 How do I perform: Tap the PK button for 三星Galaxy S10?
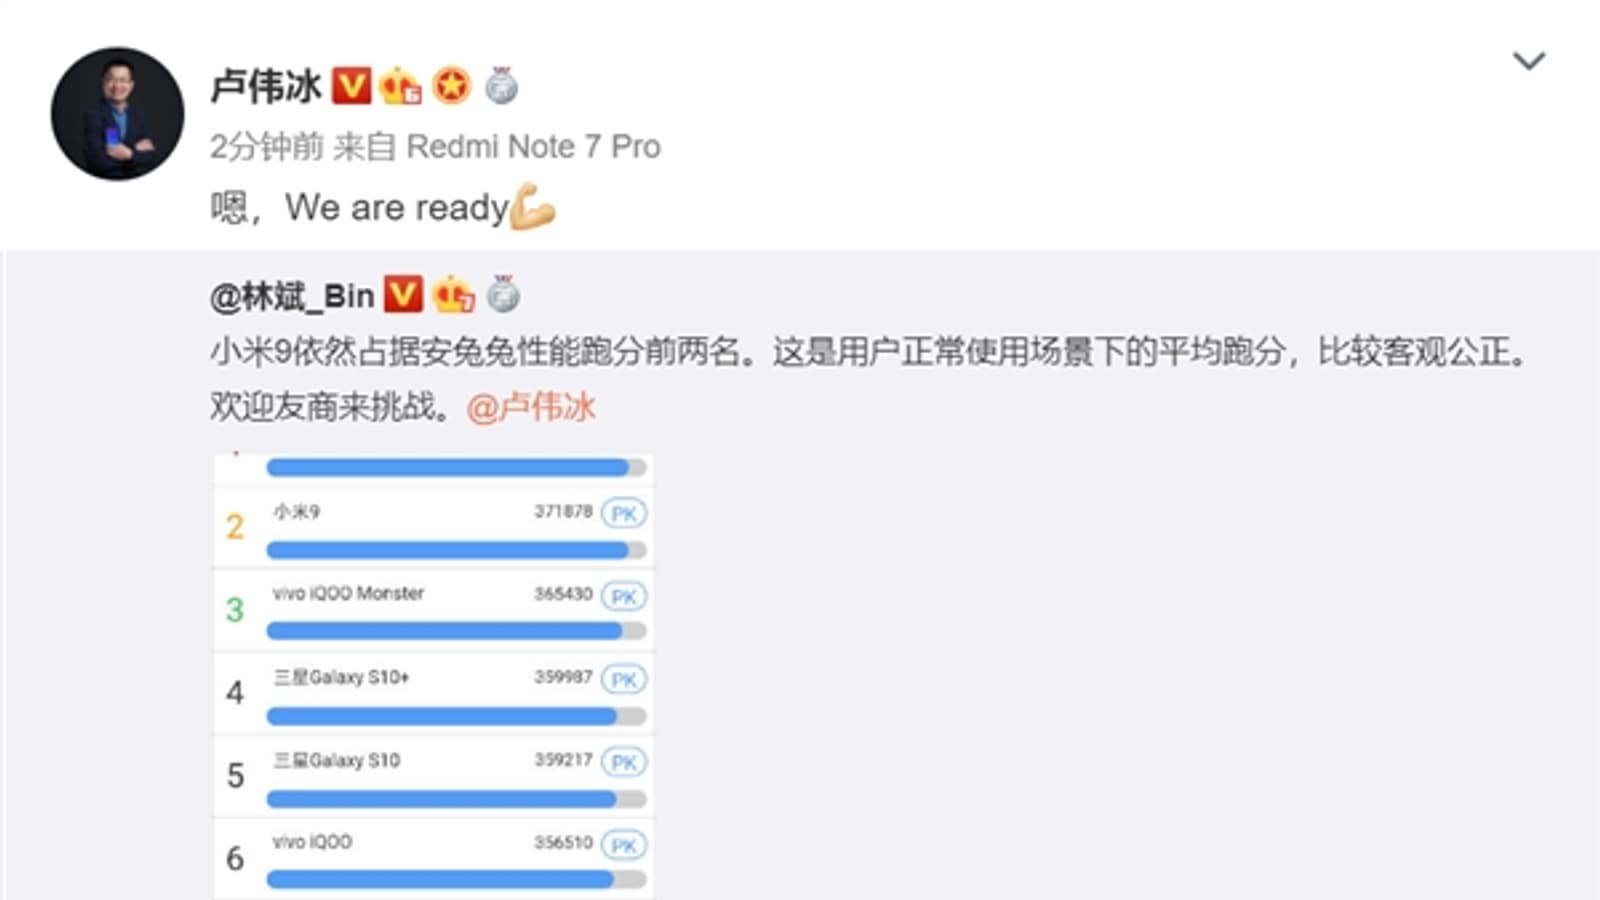[x=624, y=763]
